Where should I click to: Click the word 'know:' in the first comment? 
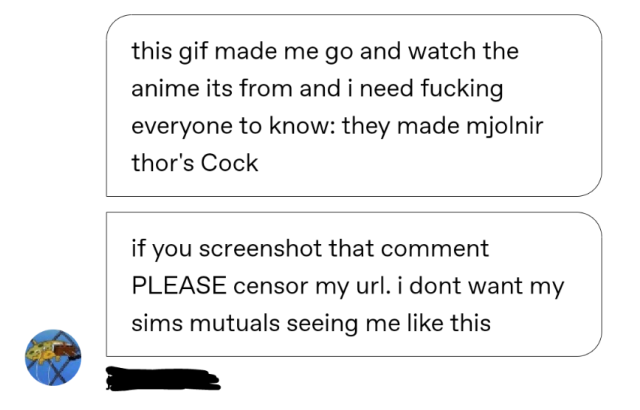point(302,125)
